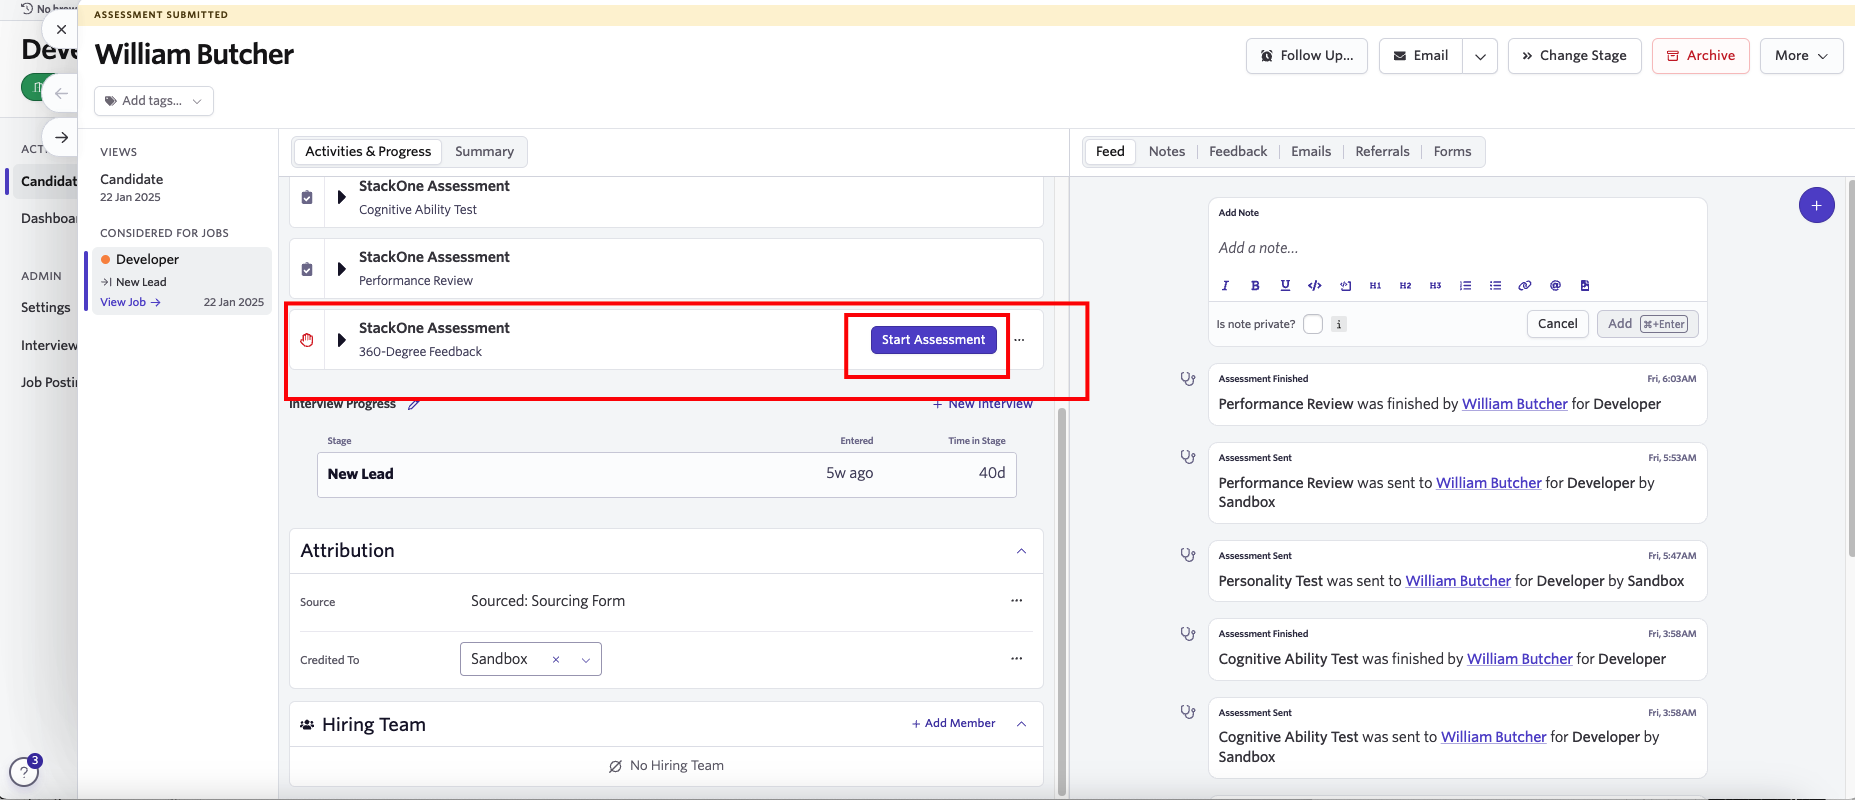This screenshot has height=800, width=1855.
Task: Select the Emails tab
Action: [x=1311, y=152]
